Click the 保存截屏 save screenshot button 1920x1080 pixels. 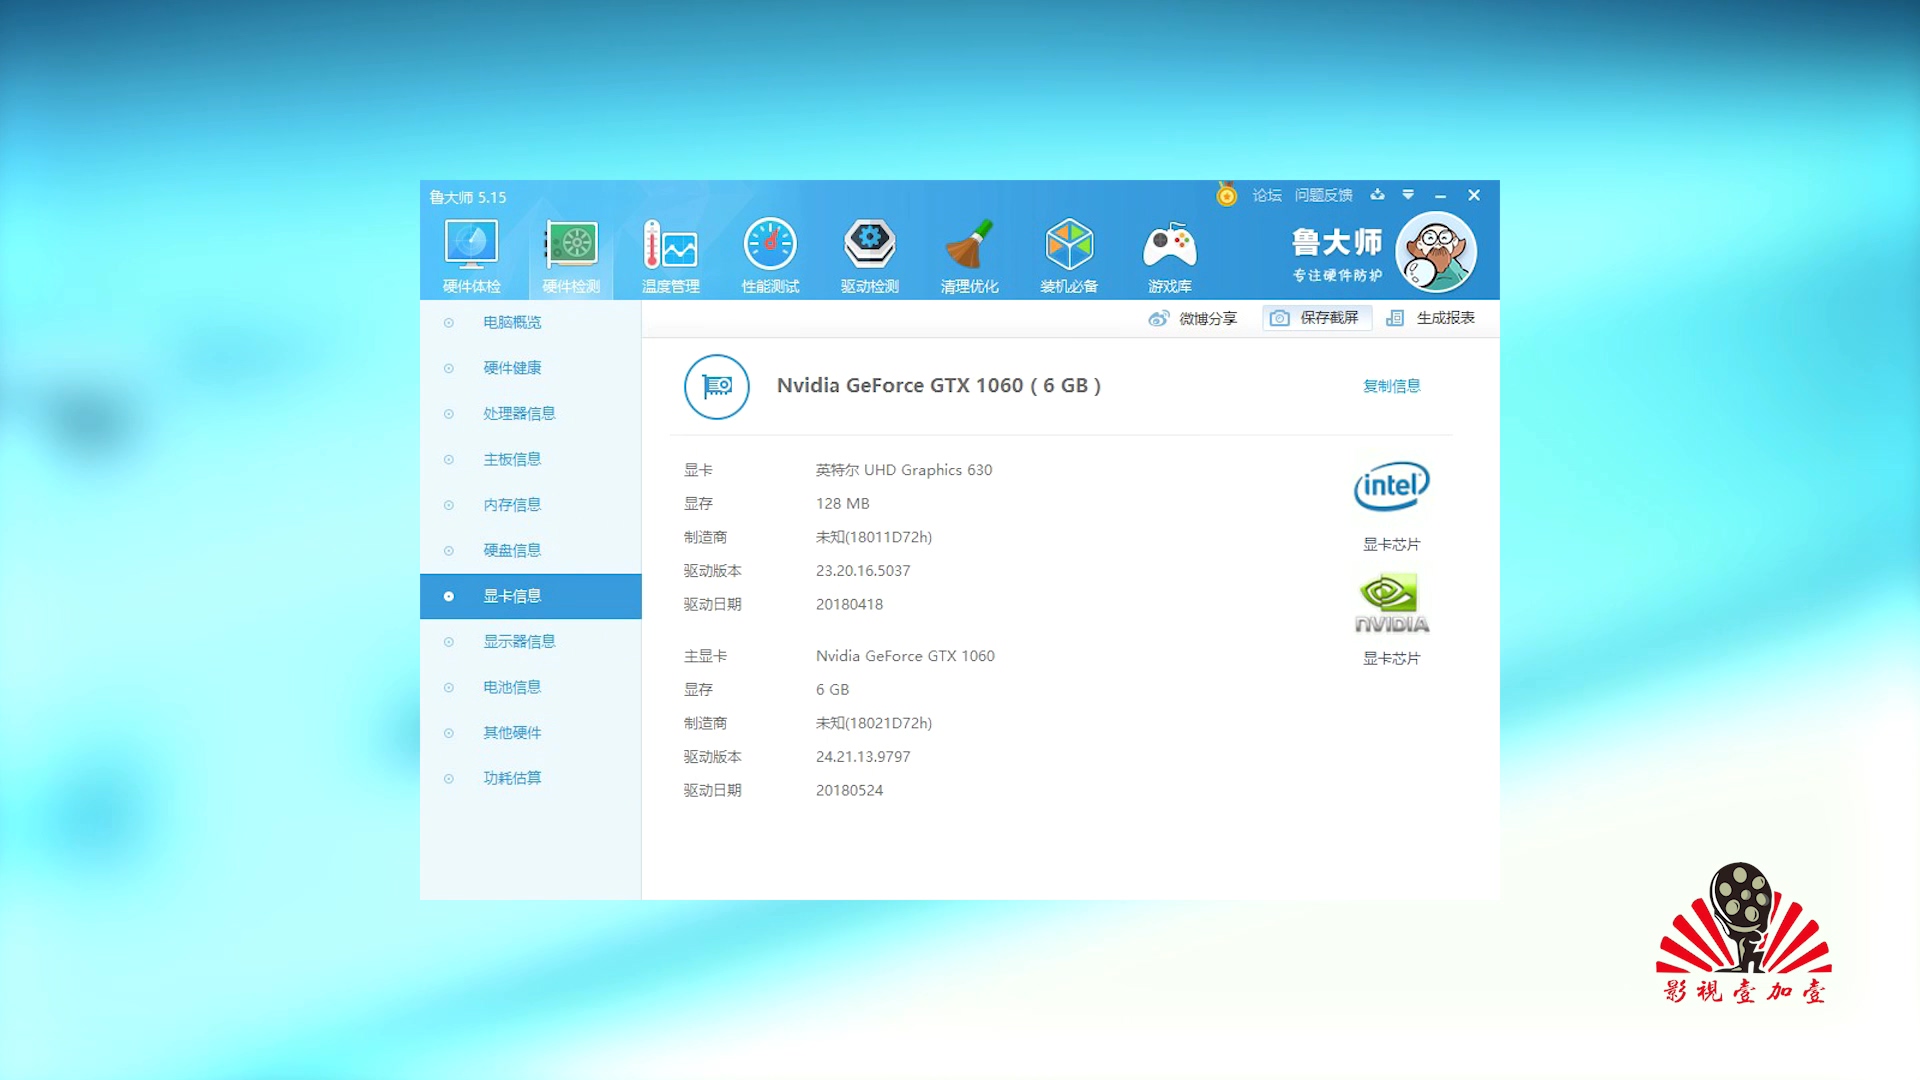(x=1316, y=318)
